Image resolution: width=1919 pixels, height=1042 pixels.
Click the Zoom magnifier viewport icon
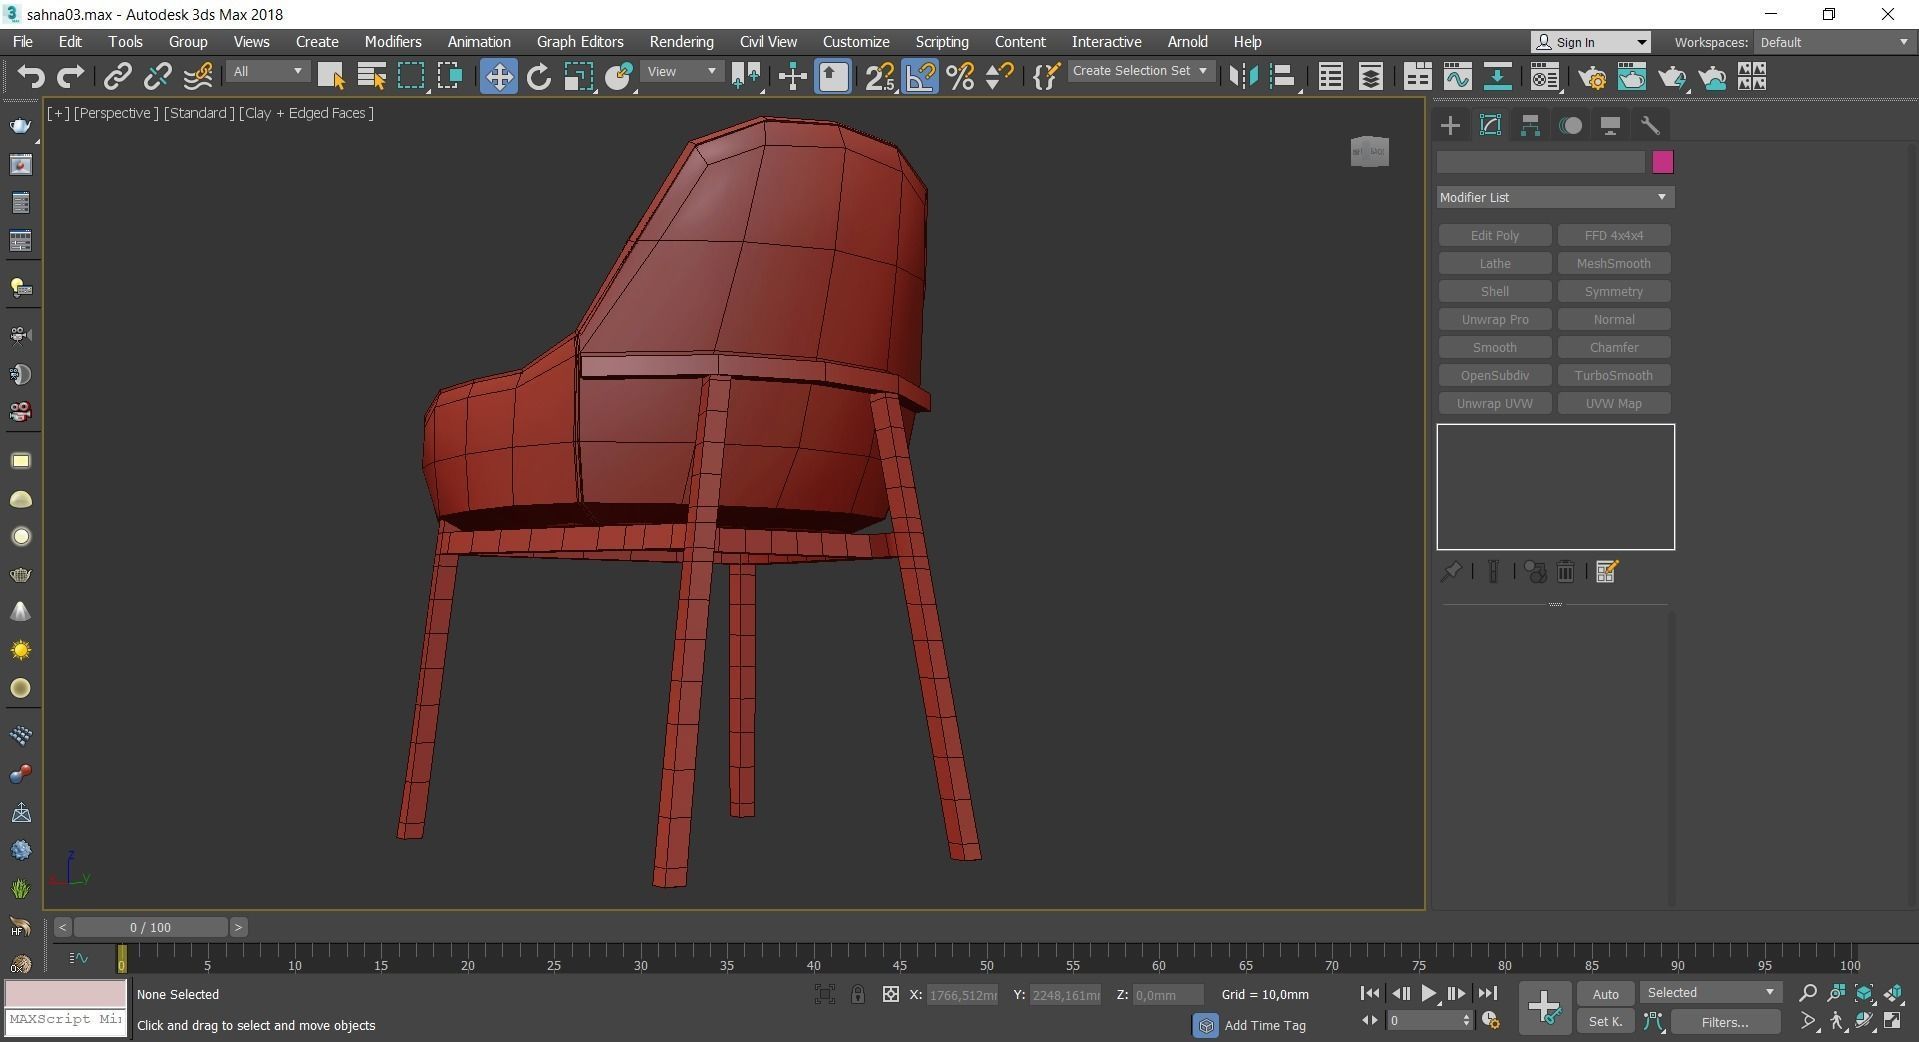[1807, 993]
